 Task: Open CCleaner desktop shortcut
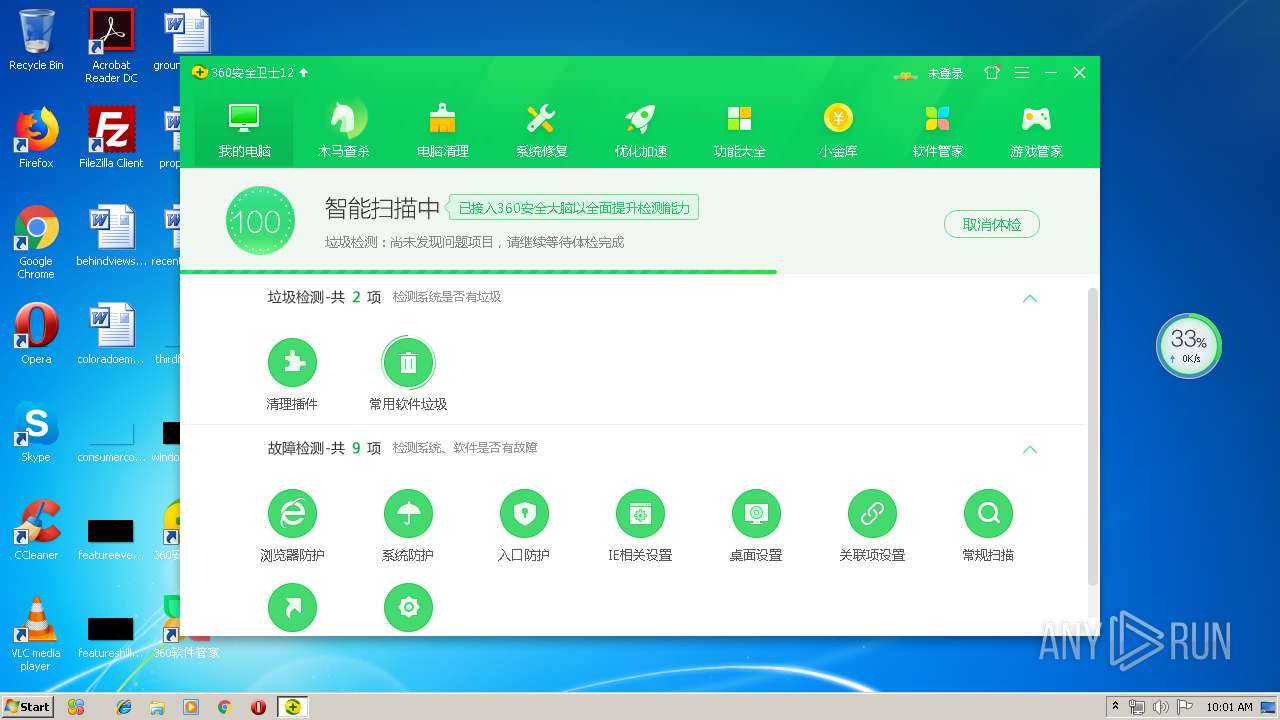[x=36, y=530]
